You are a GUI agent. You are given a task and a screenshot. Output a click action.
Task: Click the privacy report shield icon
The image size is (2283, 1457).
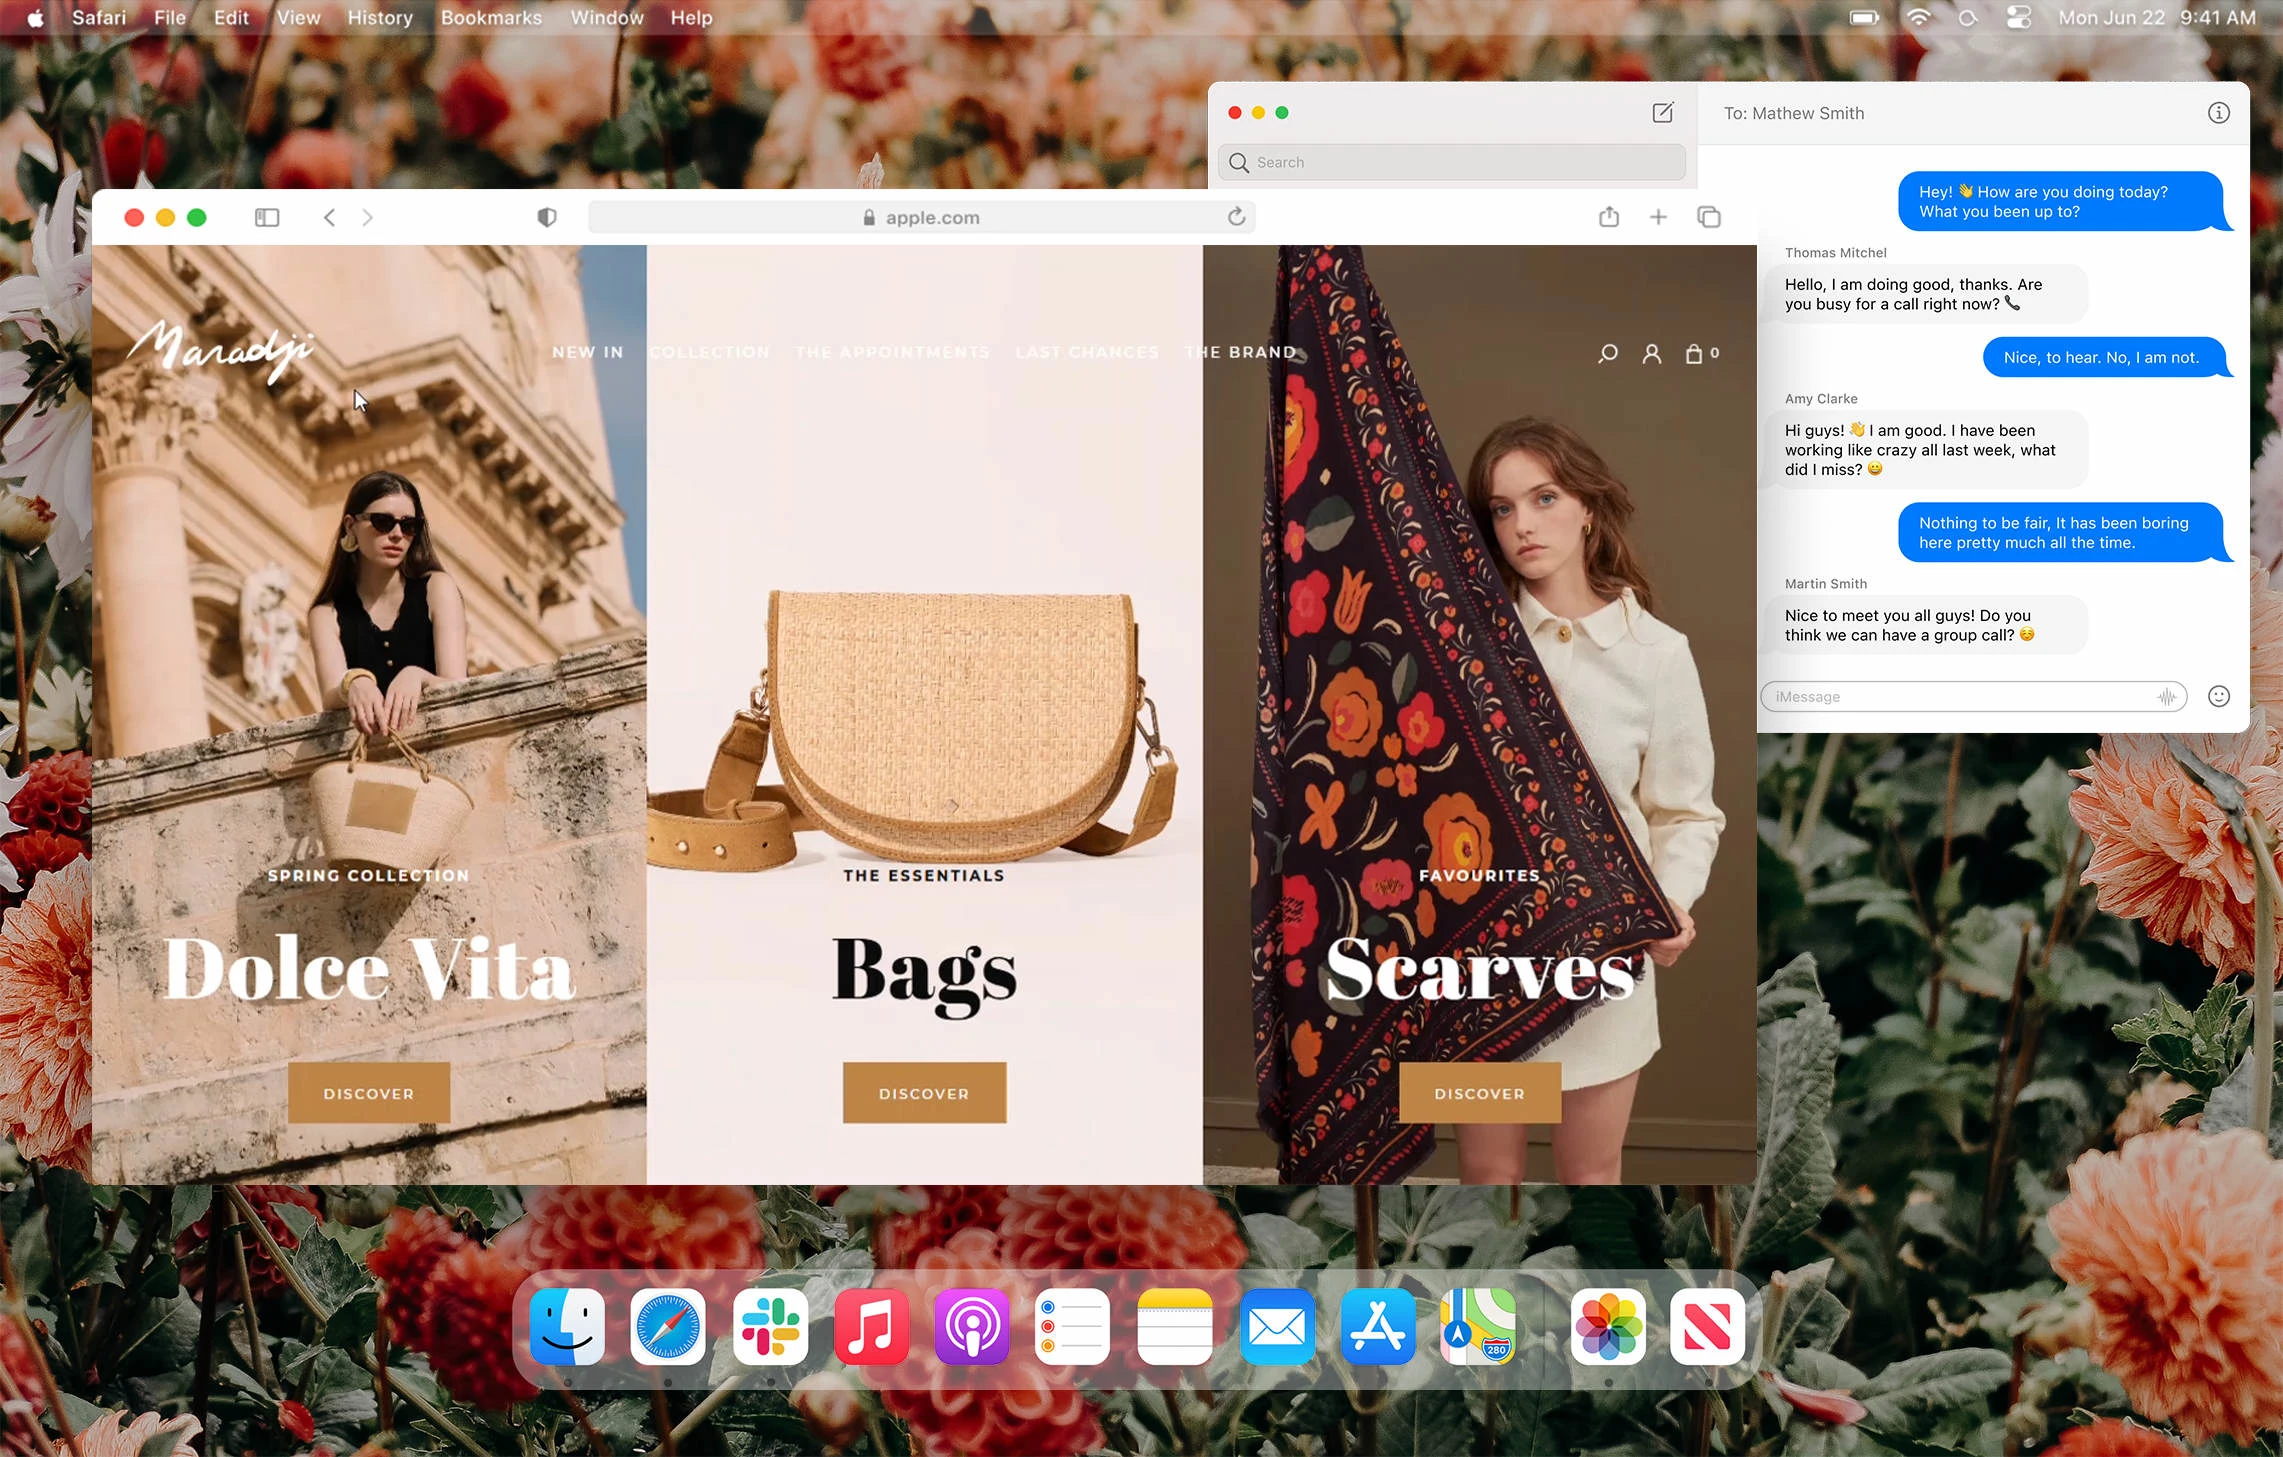click(x=546, y=217)
